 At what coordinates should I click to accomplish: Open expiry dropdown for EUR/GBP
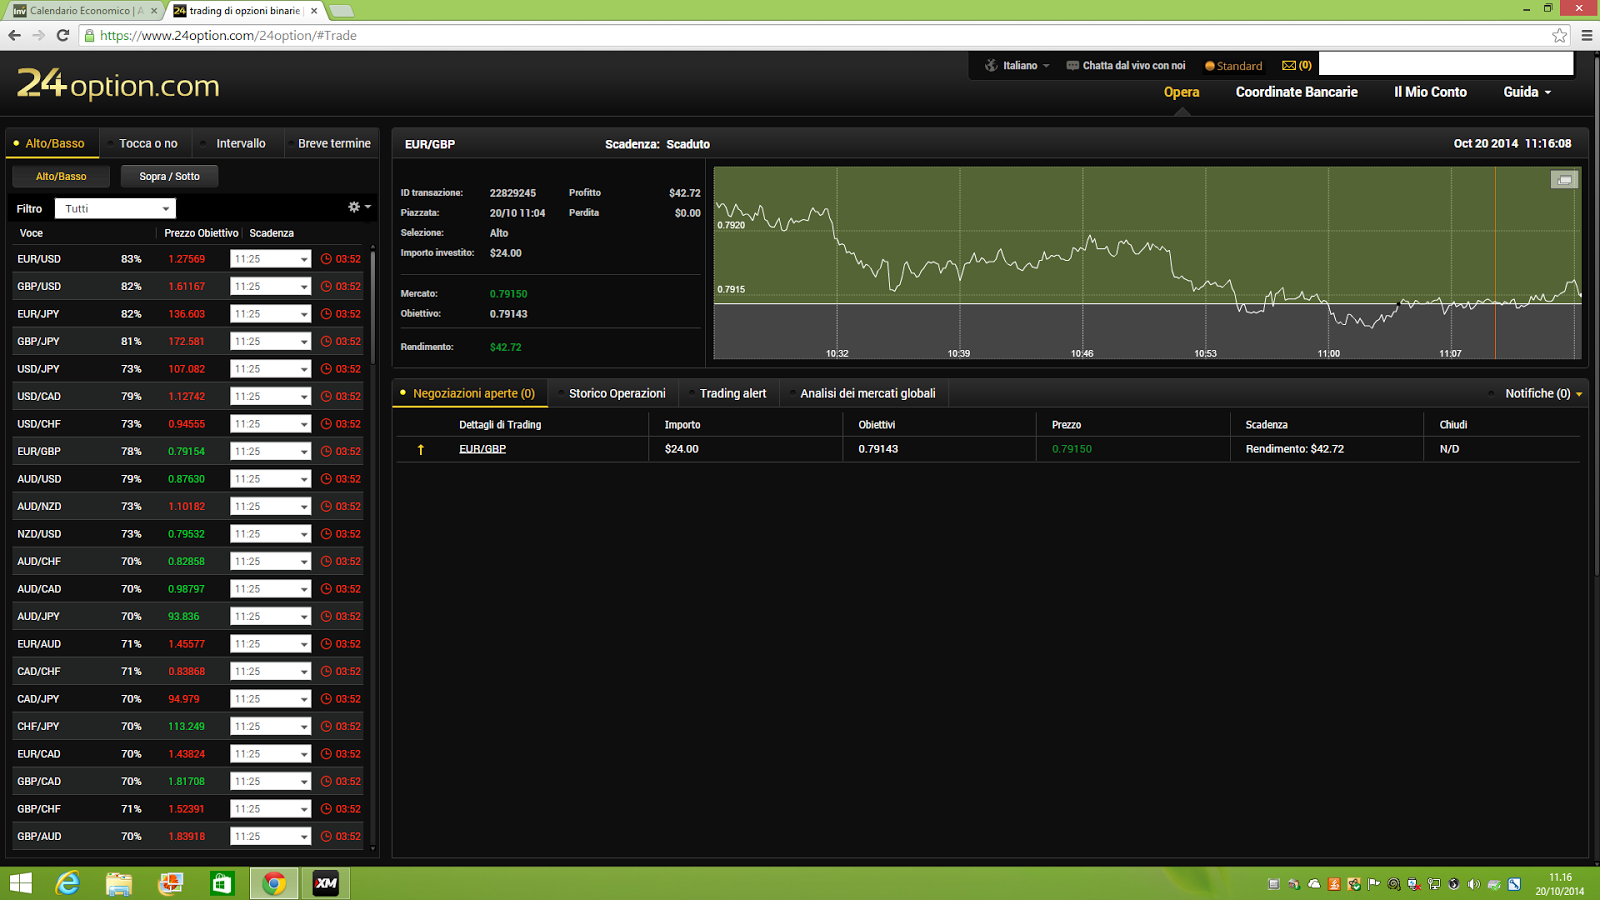click(x=270, y=451)
